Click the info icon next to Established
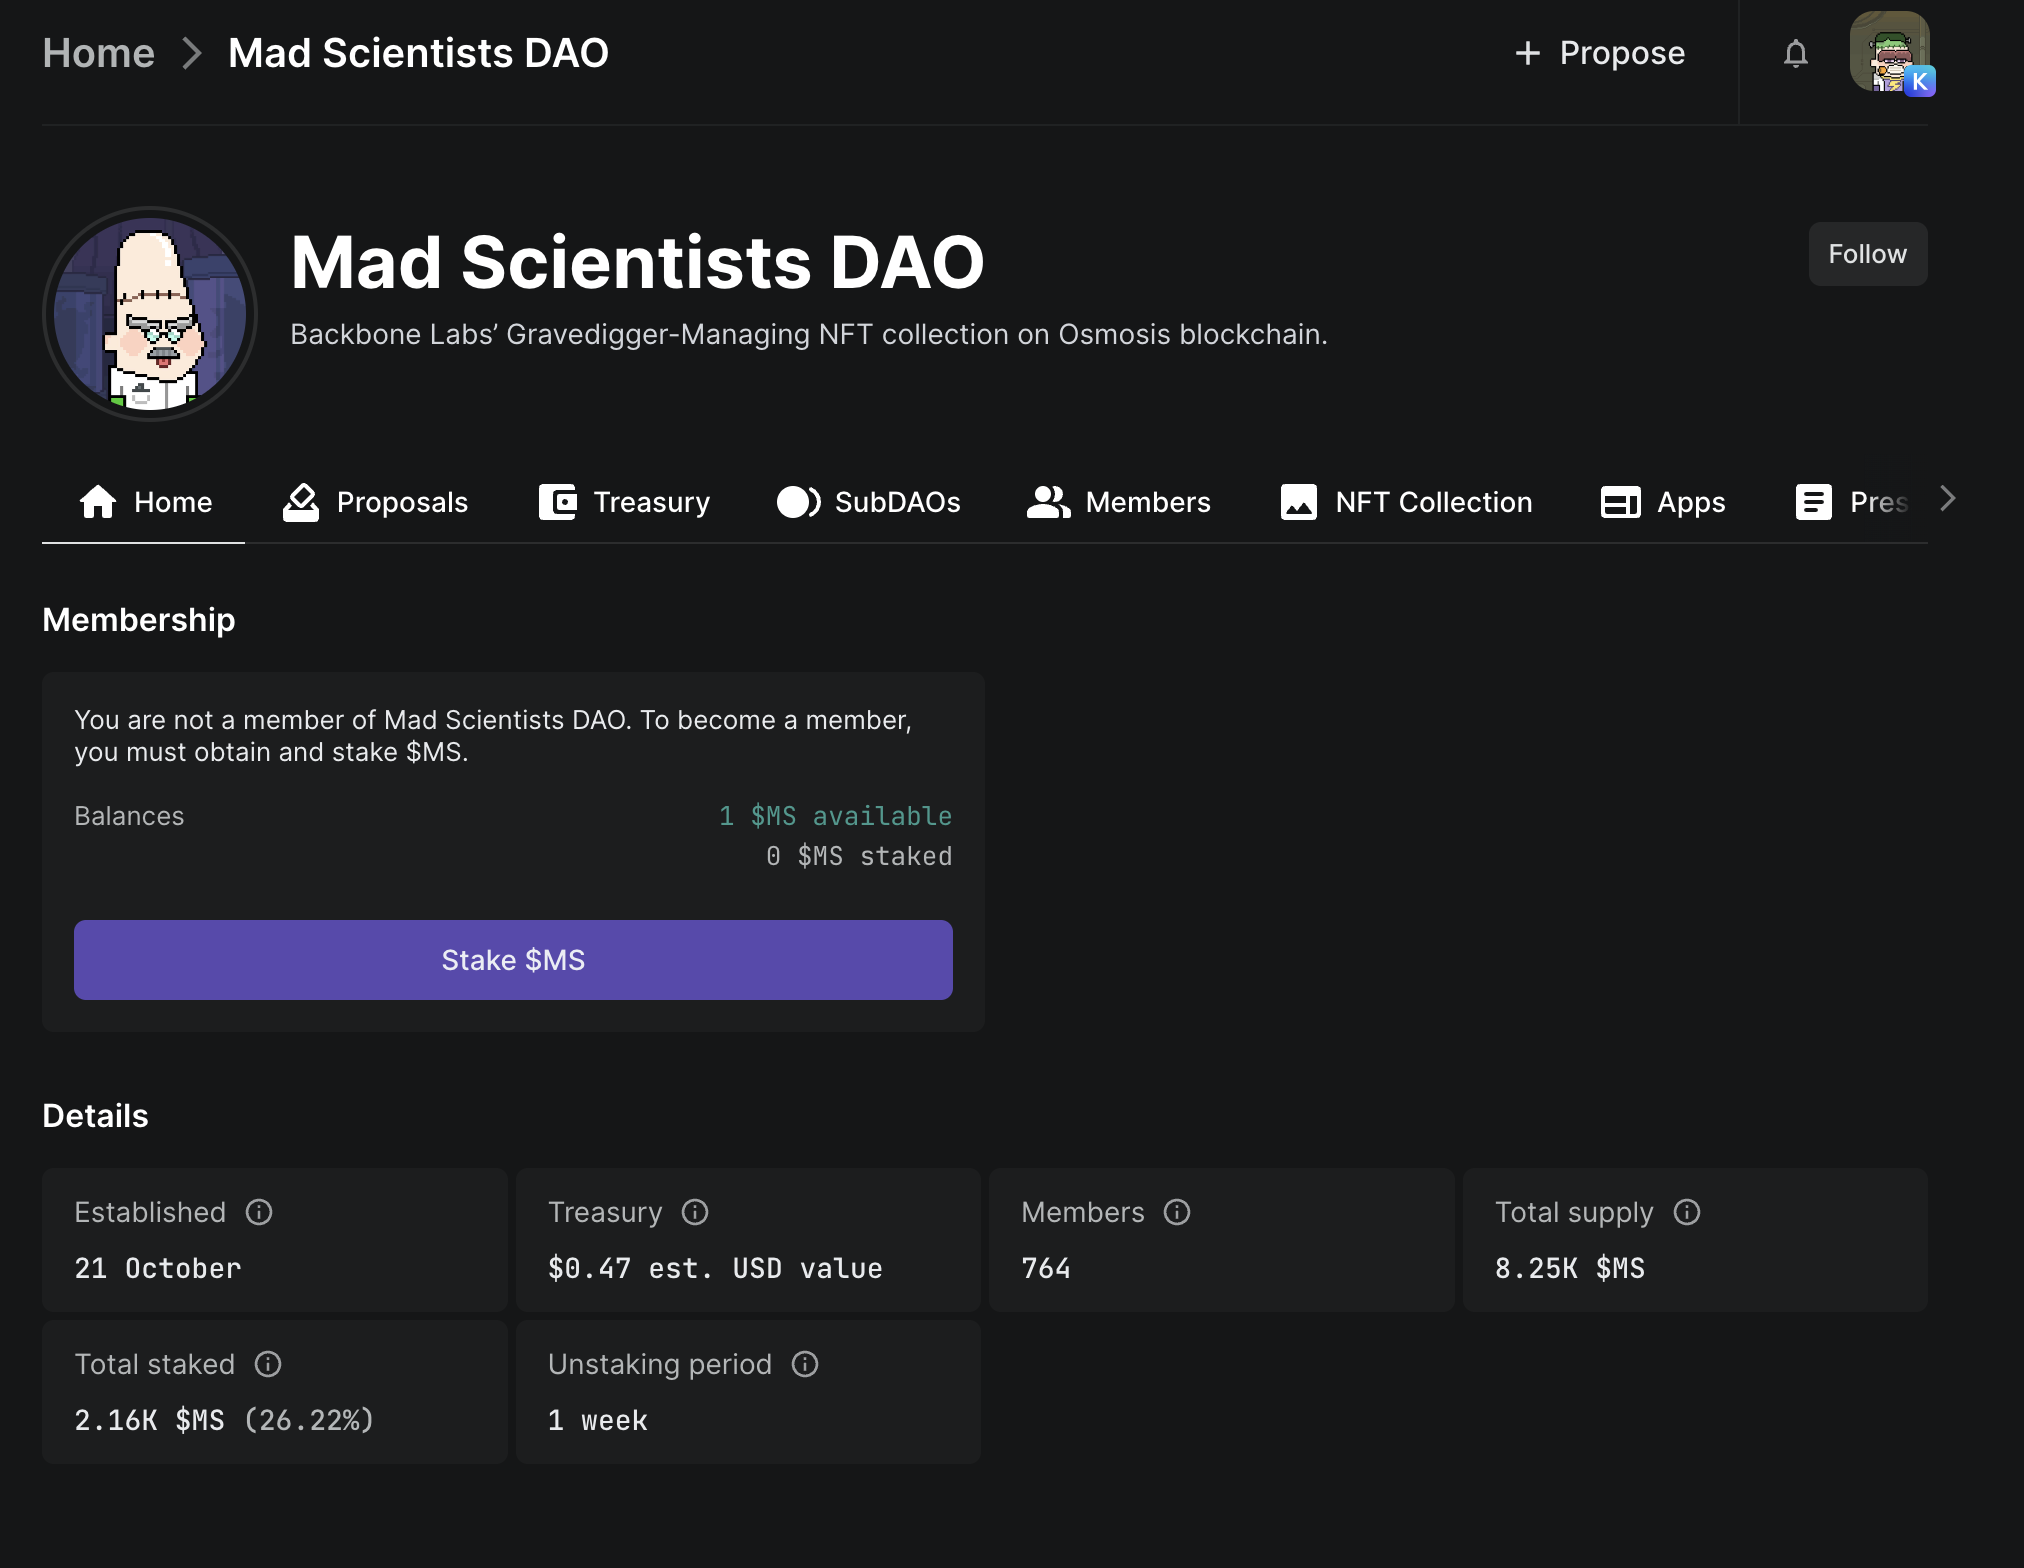This screenshot has width=2024, height=1568. point(259,1212)
